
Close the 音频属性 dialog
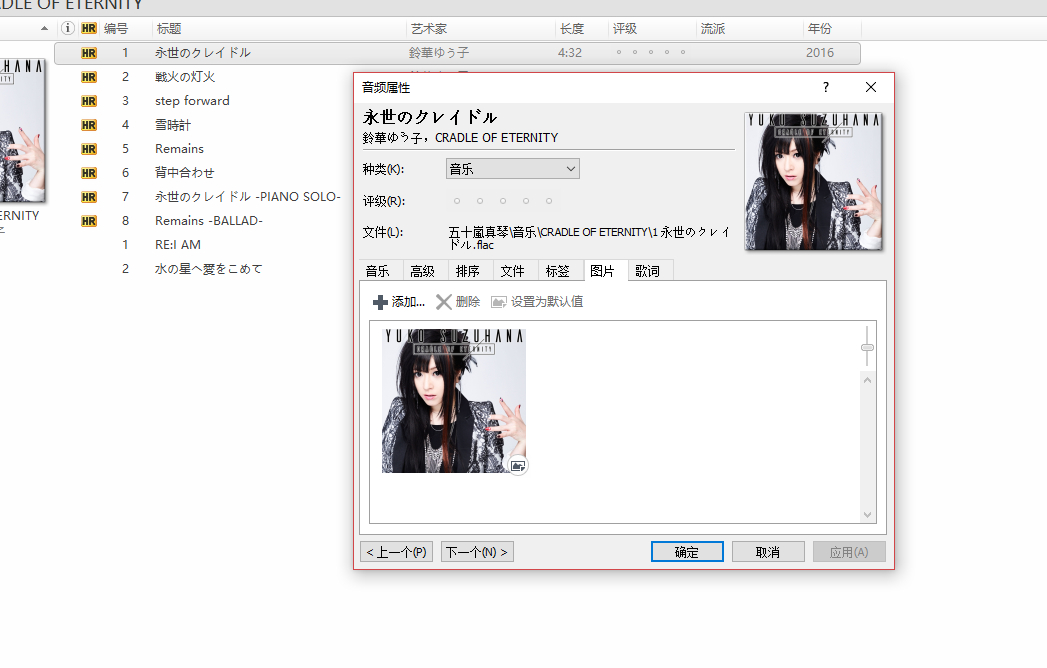pyautogui.click(x=871, y=87)
